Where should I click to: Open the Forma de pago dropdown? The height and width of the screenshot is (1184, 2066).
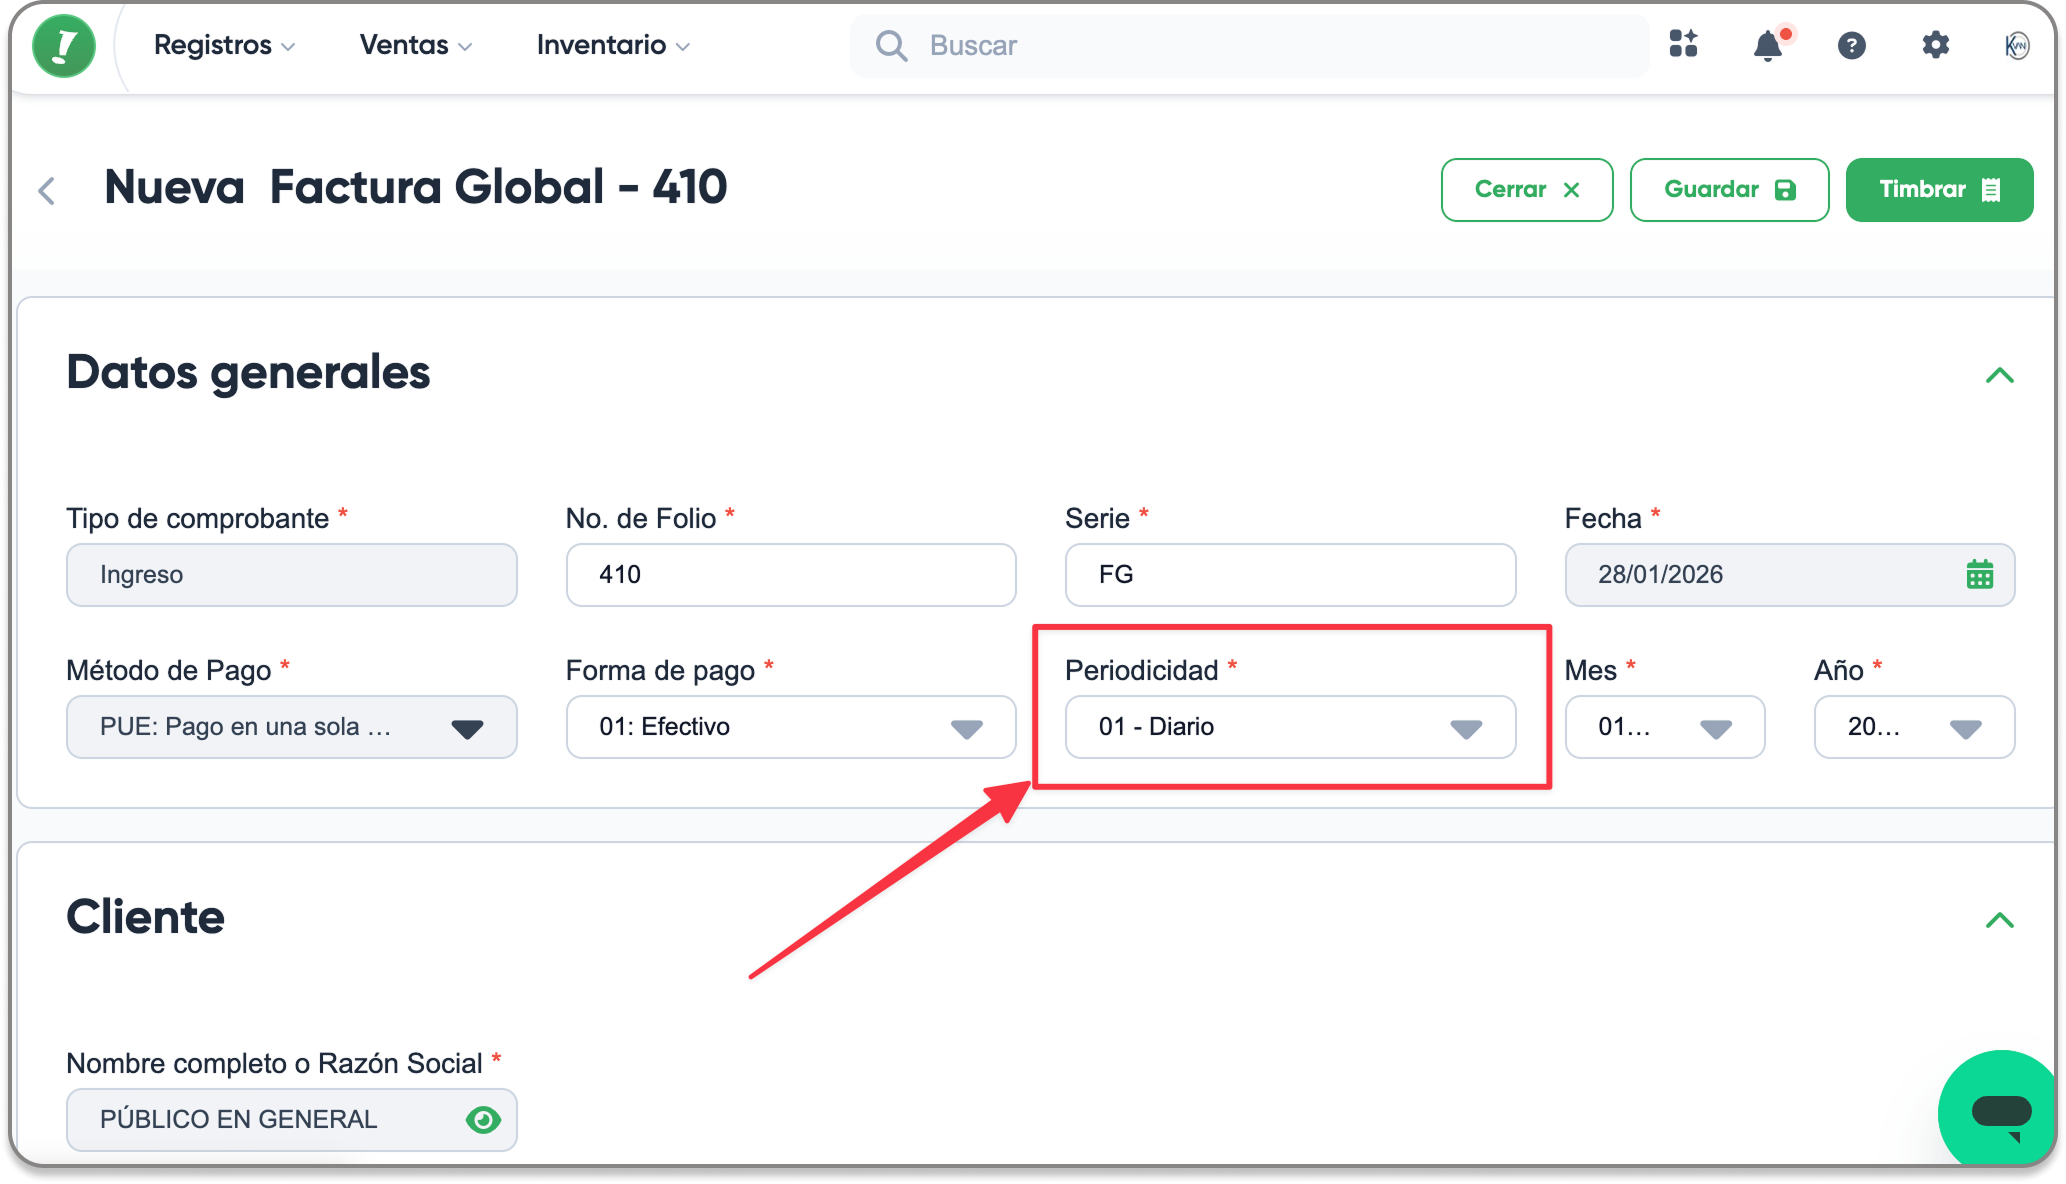click(791, 727)
